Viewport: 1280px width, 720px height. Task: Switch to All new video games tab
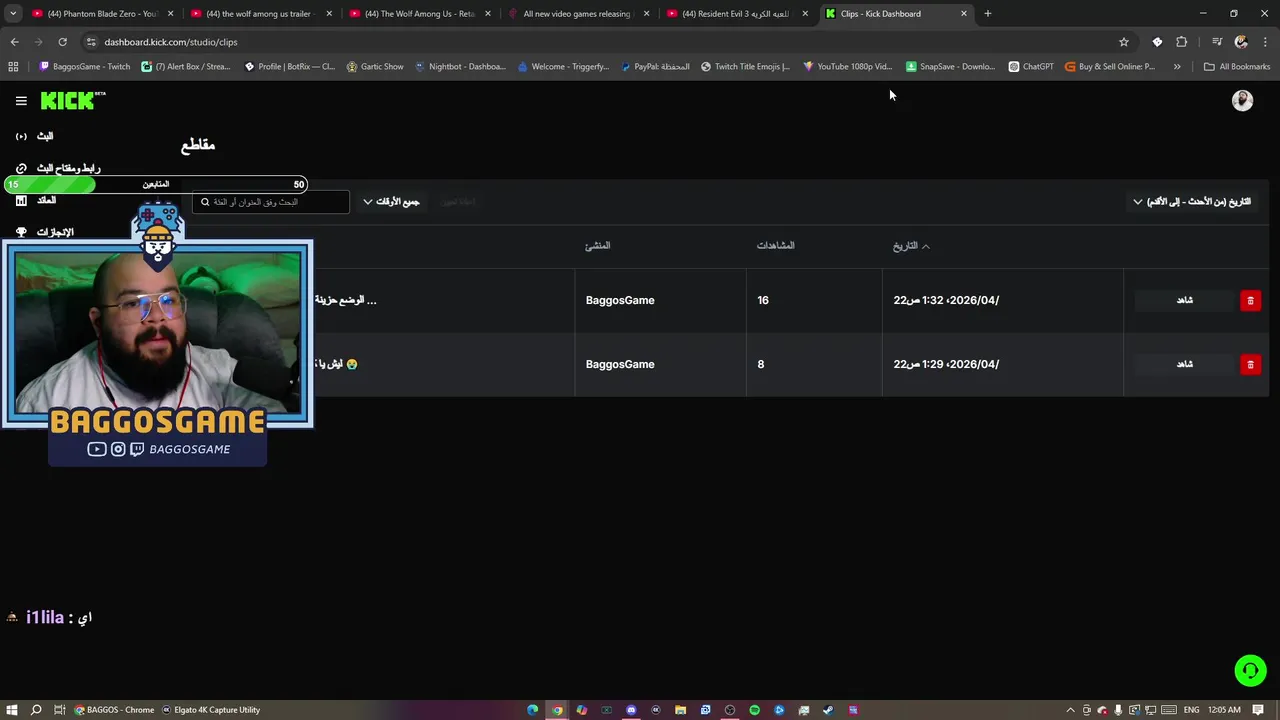(x=579, y=14)
